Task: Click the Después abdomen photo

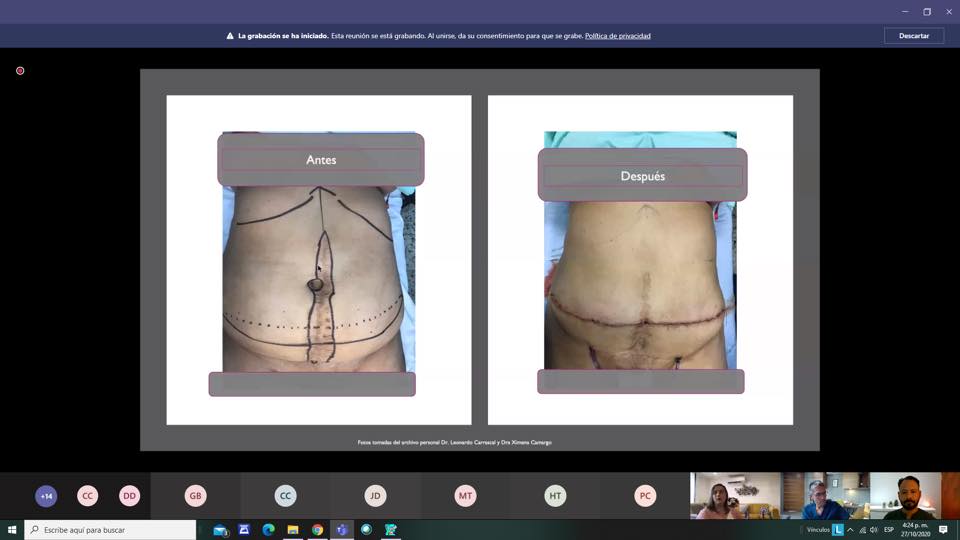Action: [640, 285]
